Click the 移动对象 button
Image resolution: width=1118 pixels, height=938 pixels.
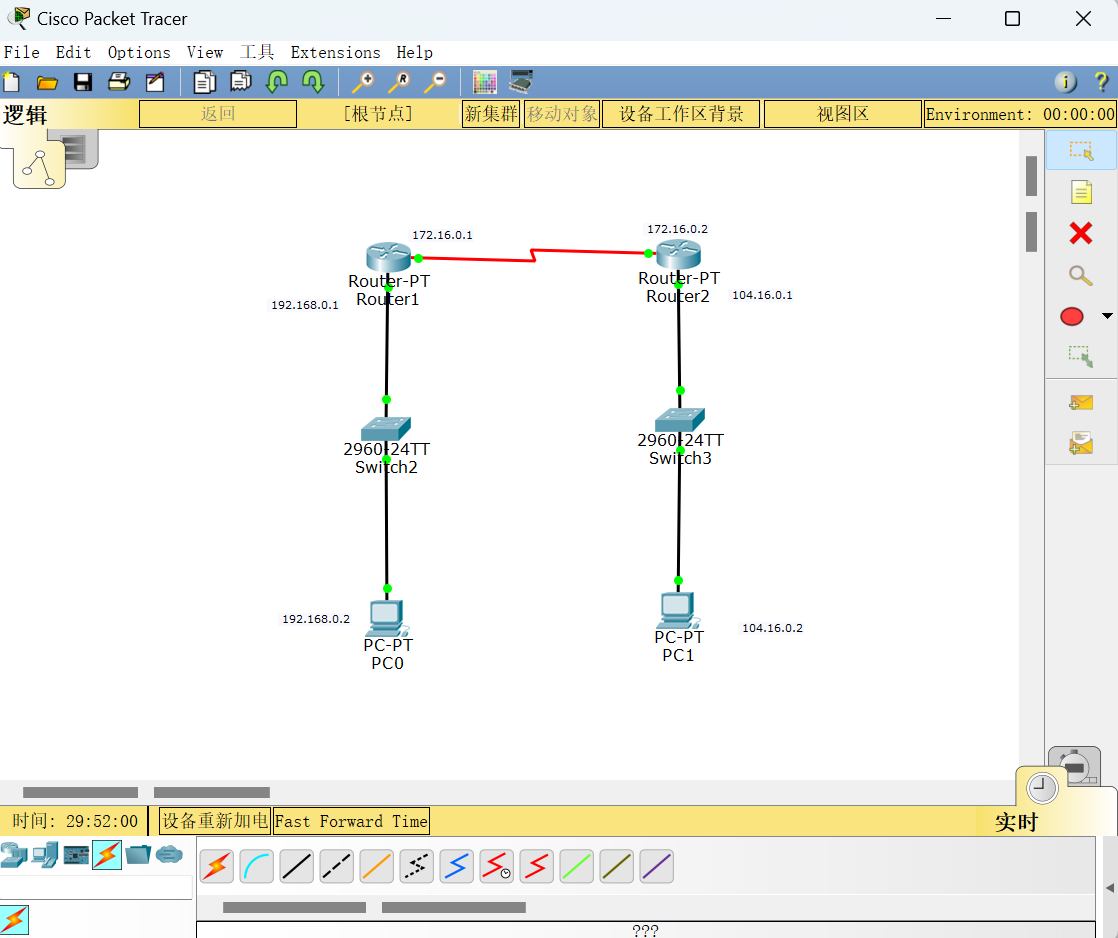coord(562,114)
